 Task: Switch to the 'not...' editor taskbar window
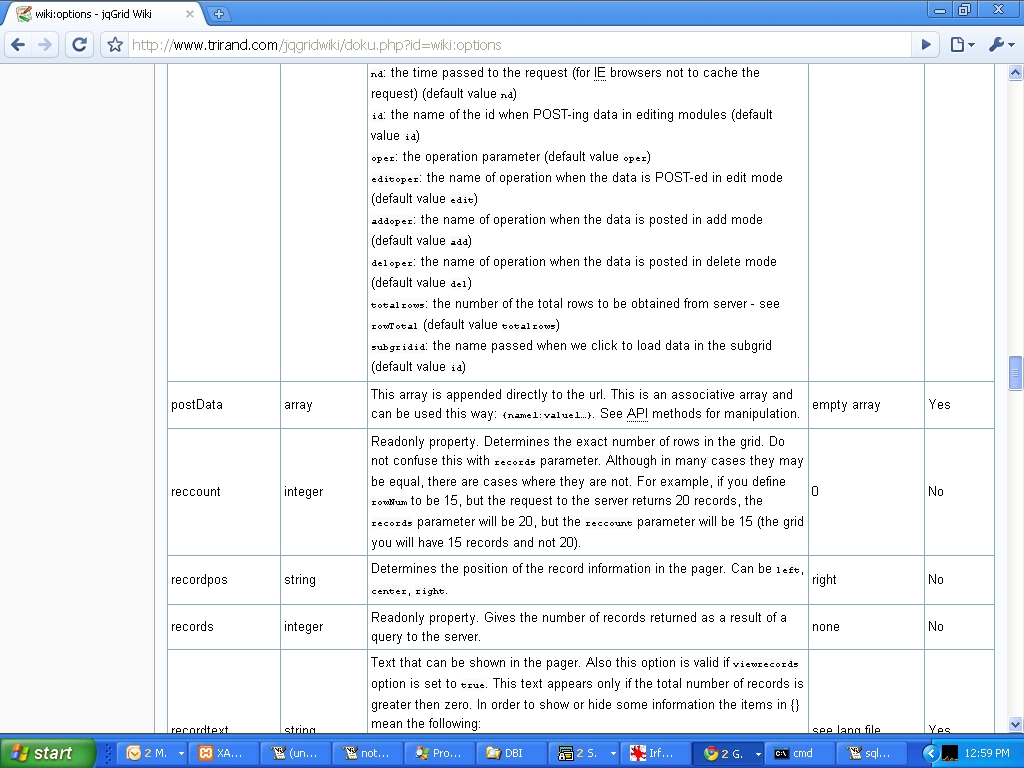(x=369, y=753)
